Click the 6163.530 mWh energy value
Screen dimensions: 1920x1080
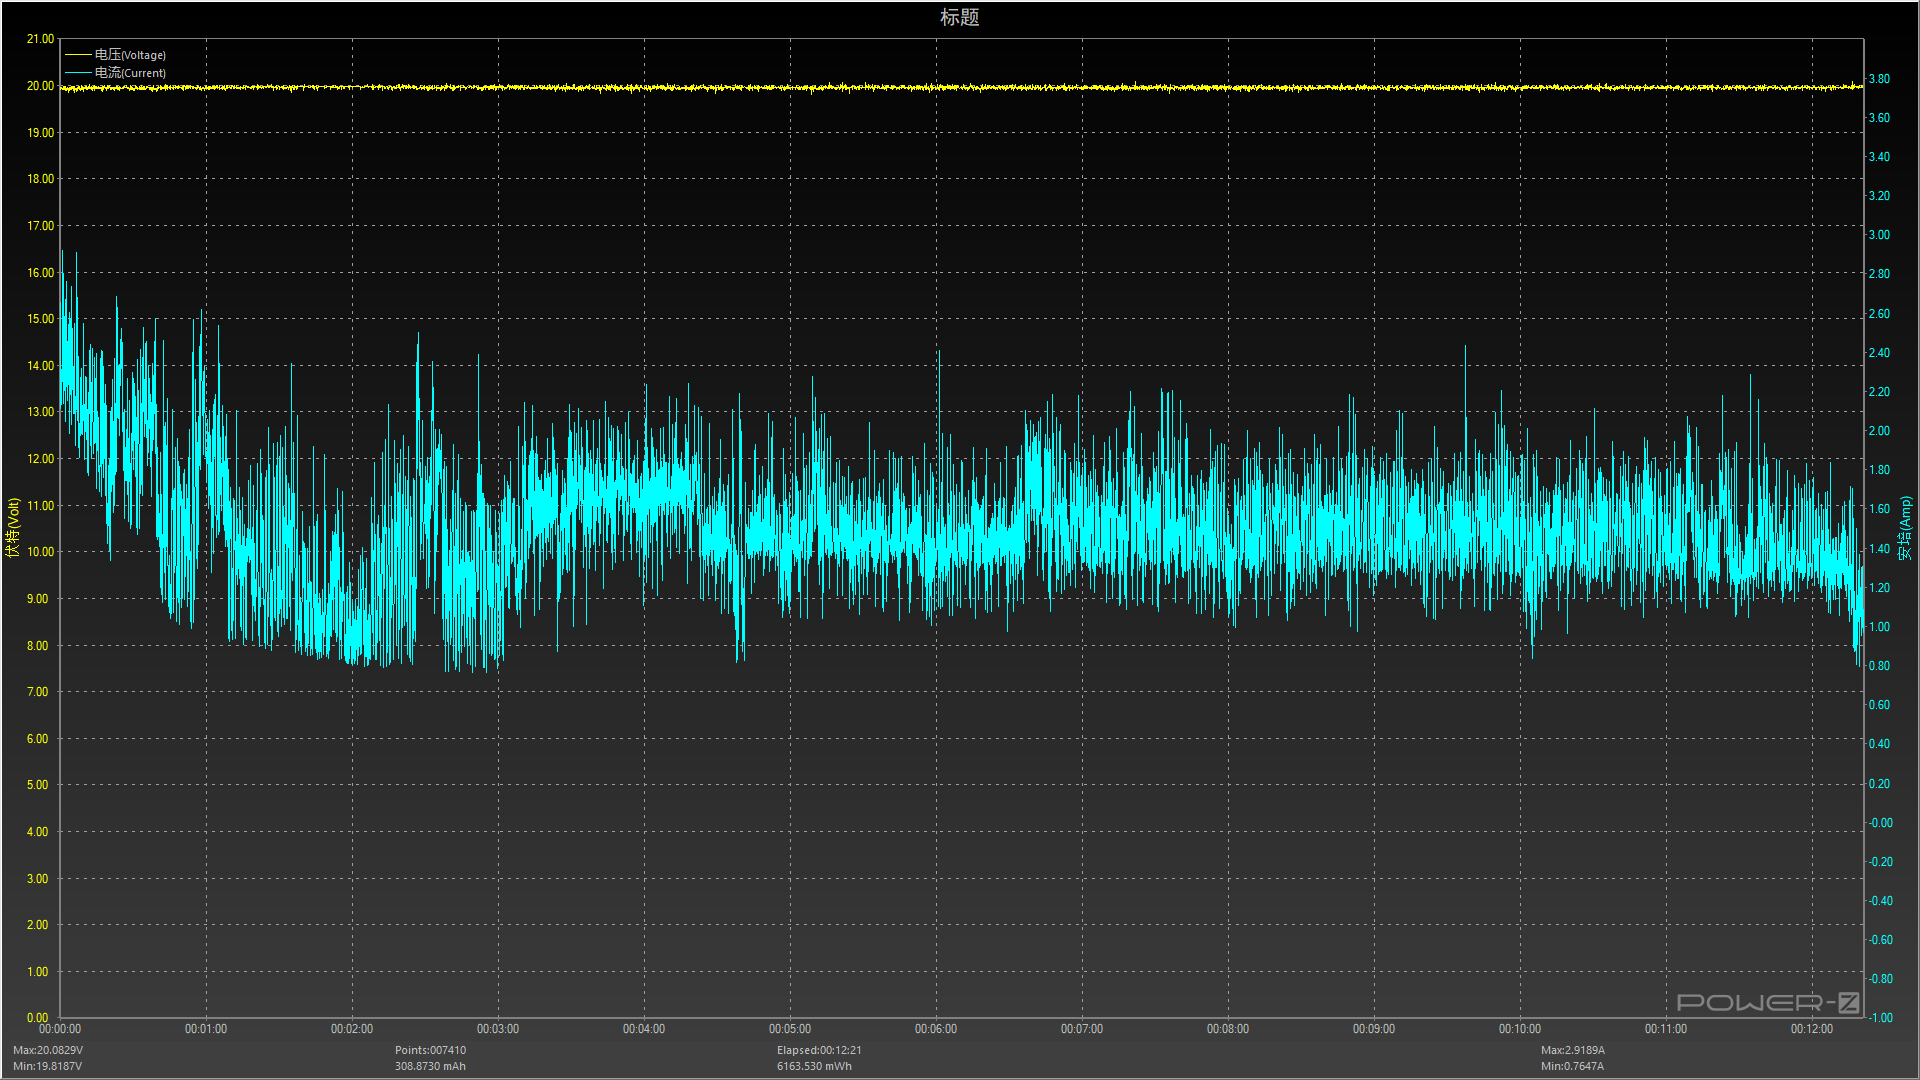click(815, 1066)
